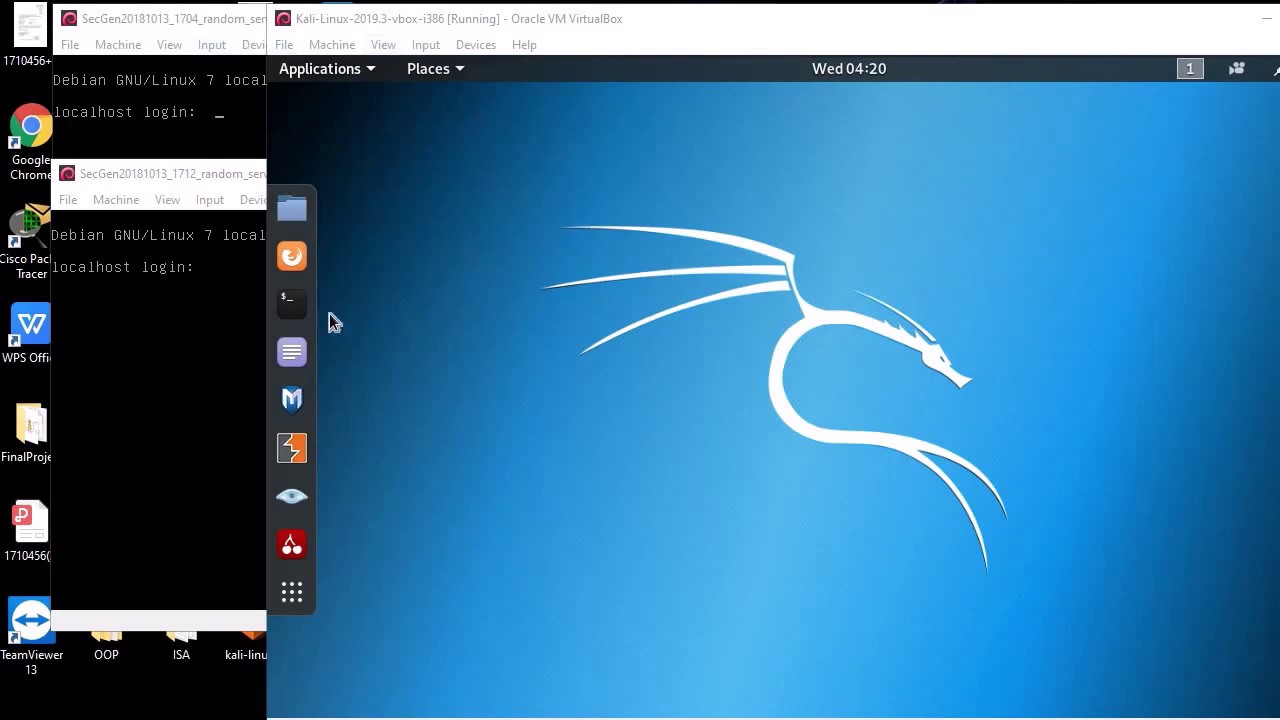Launch Metasploit from the Kali dock
Image resolution: width=1280 pixels, height=720 pixels.
click(x=292, y=400)
